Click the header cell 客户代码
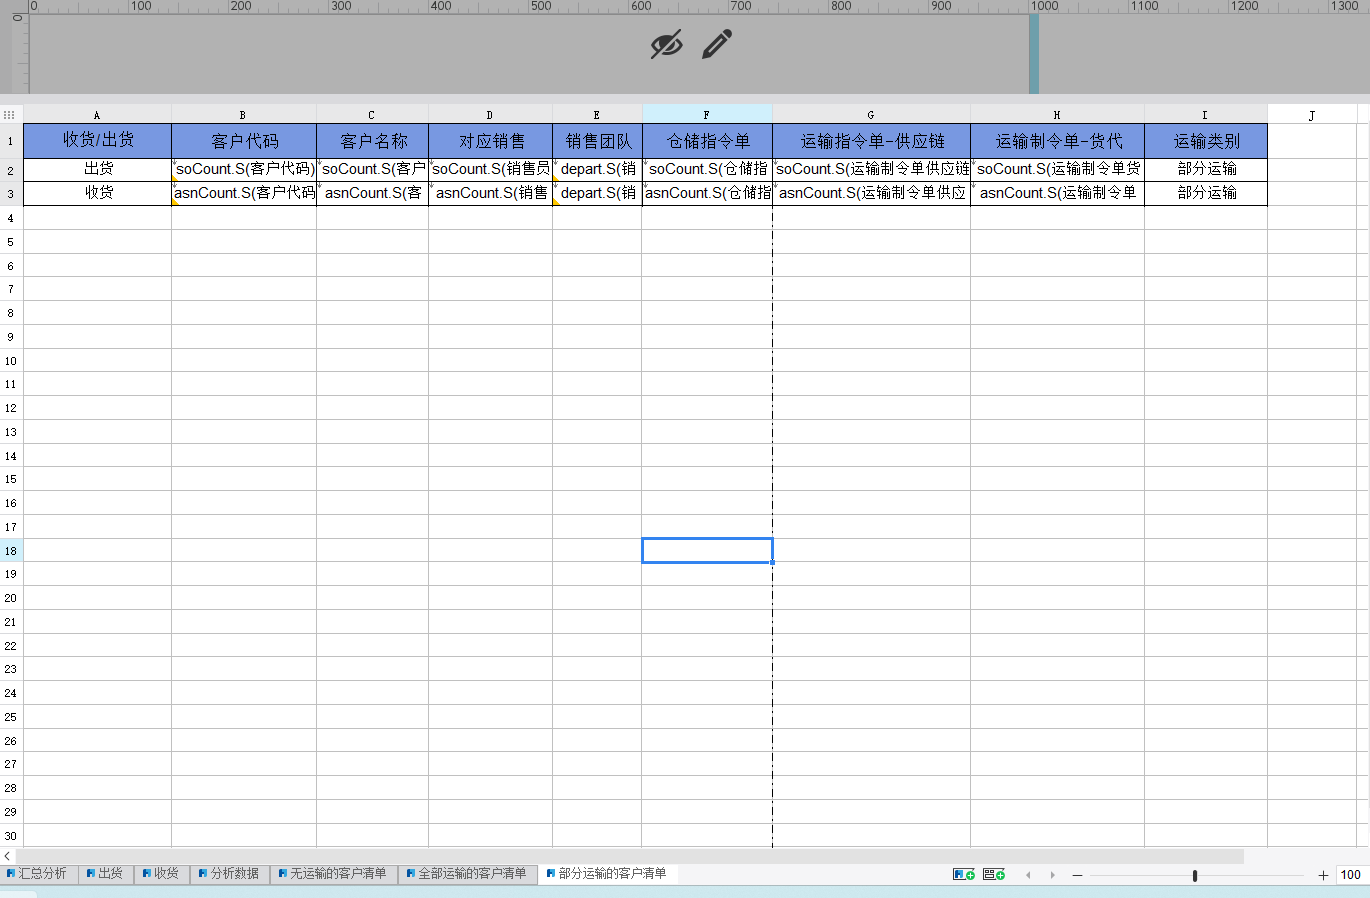Image resolution: width=1370 pixels, height=898 pixels. [244, 141]
